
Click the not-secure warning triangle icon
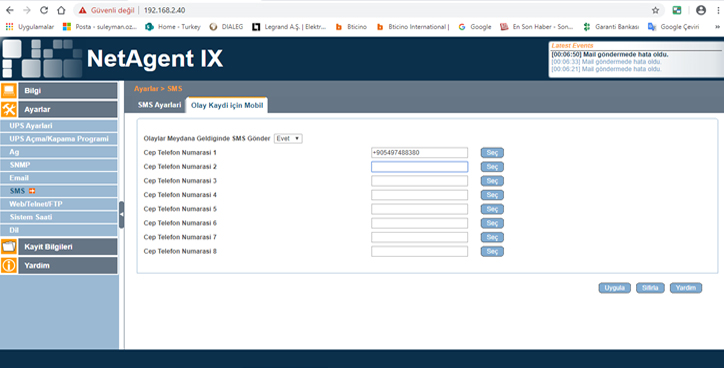[x=83, y=10]
